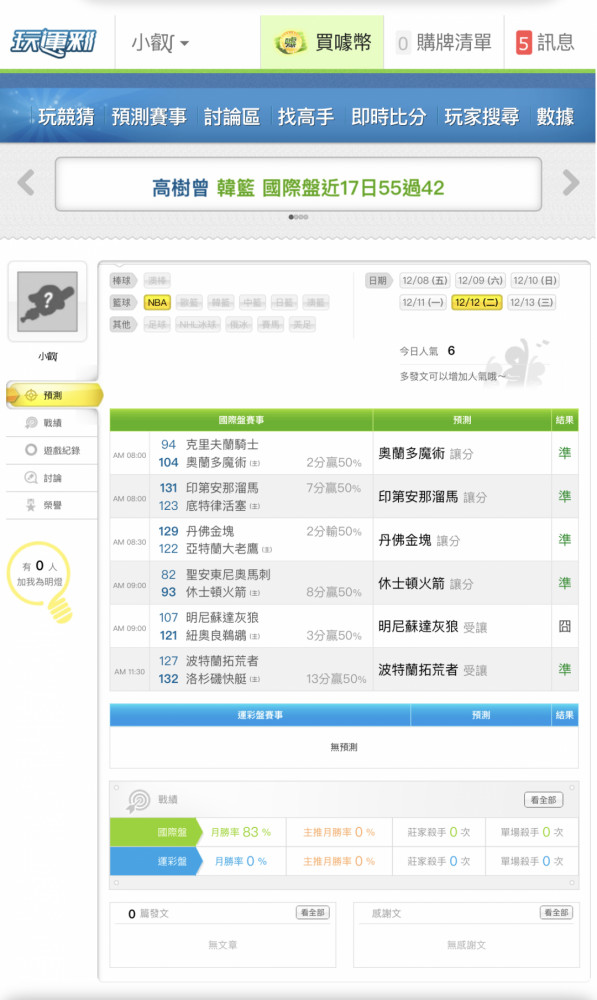Click 看全部 in the 戰績 section
The width and height of the screenshot is (597, 1000).
click(x=543, y=800)
